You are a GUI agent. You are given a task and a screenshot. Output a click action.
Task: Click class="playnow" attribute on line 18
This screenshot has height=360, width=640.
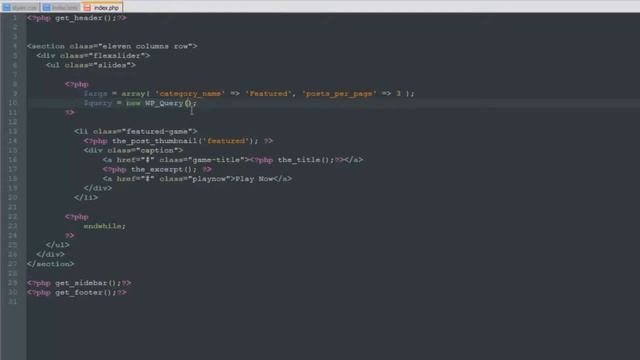click(x=195, y=179)
